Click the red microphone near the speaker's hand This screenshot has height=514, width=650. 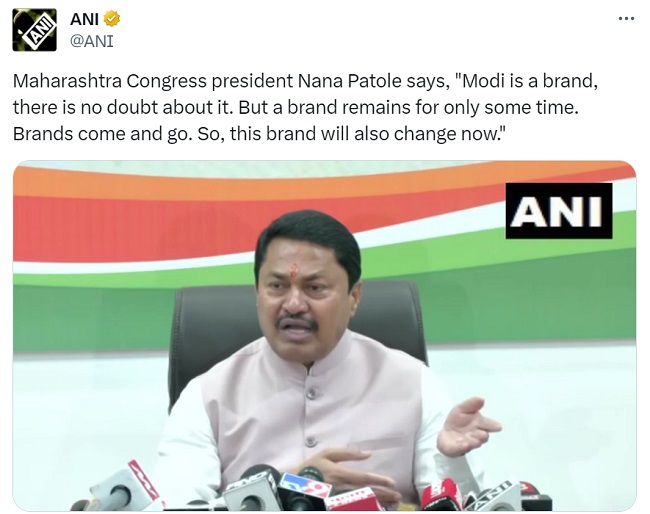[x=441, y=494]
